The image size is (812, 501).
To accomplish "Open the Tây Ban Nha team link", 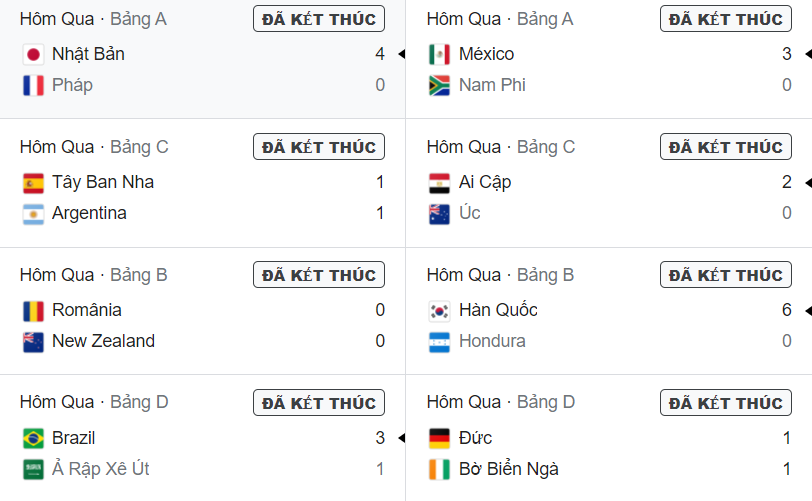I will pyautogui.click(x=103, y=182).
